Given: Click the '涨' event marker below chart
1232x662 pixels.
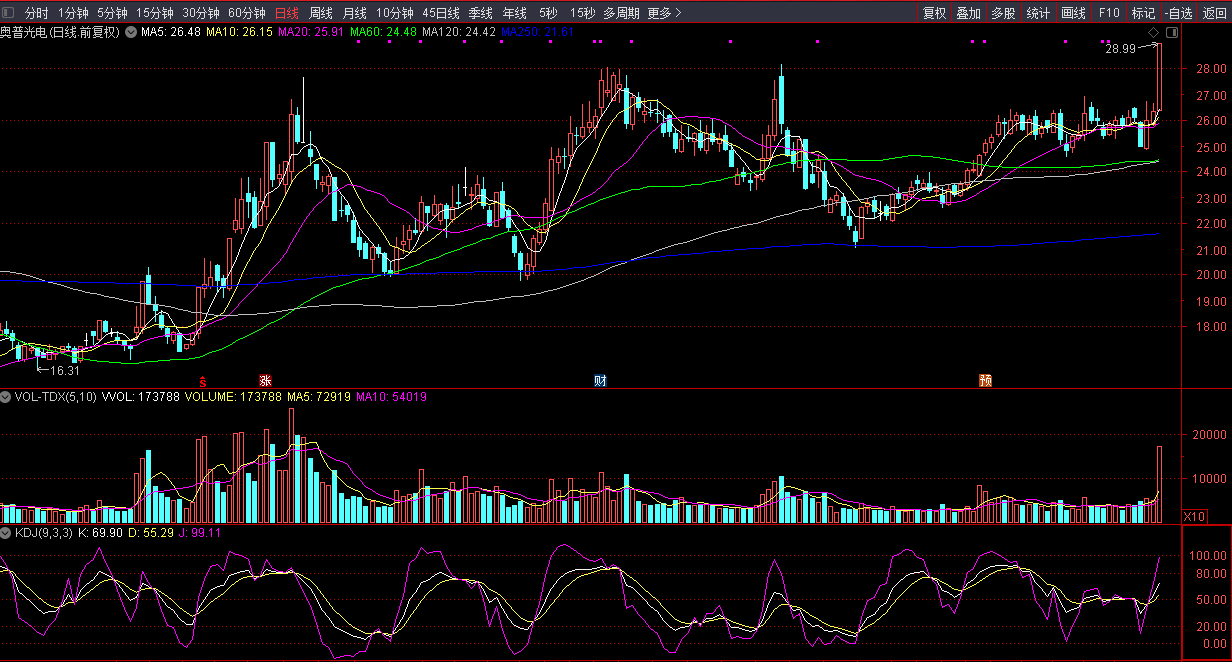Looking at the screenshot, I should coord(265,381).
